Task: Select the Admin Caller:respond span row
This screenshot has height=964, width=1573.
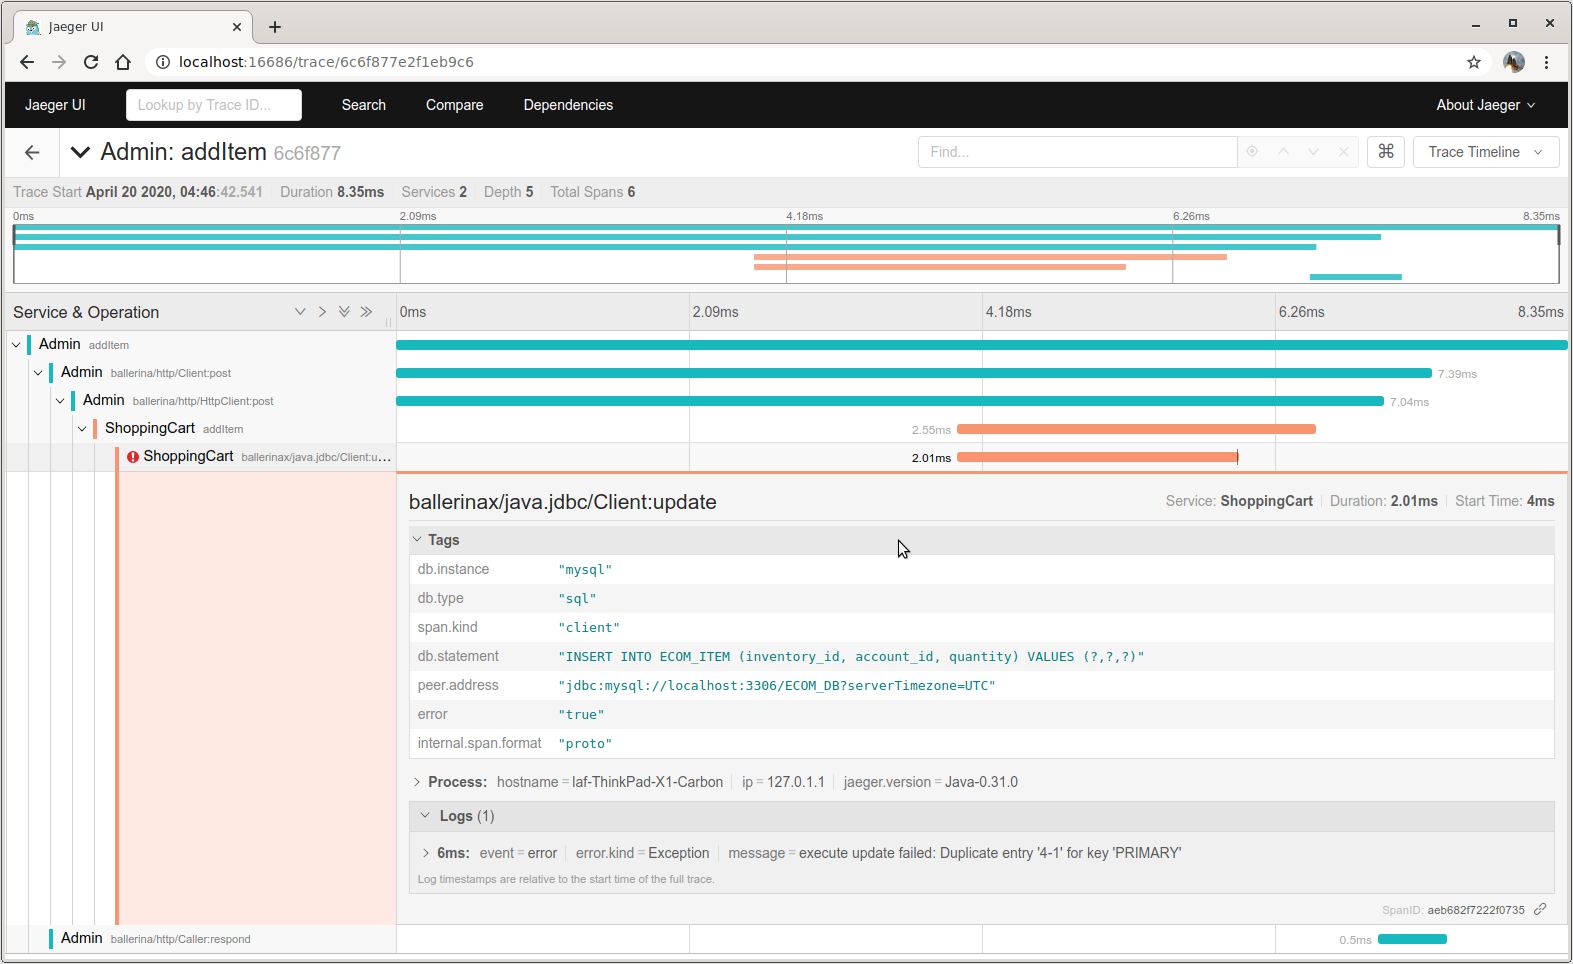Action: 155,938
